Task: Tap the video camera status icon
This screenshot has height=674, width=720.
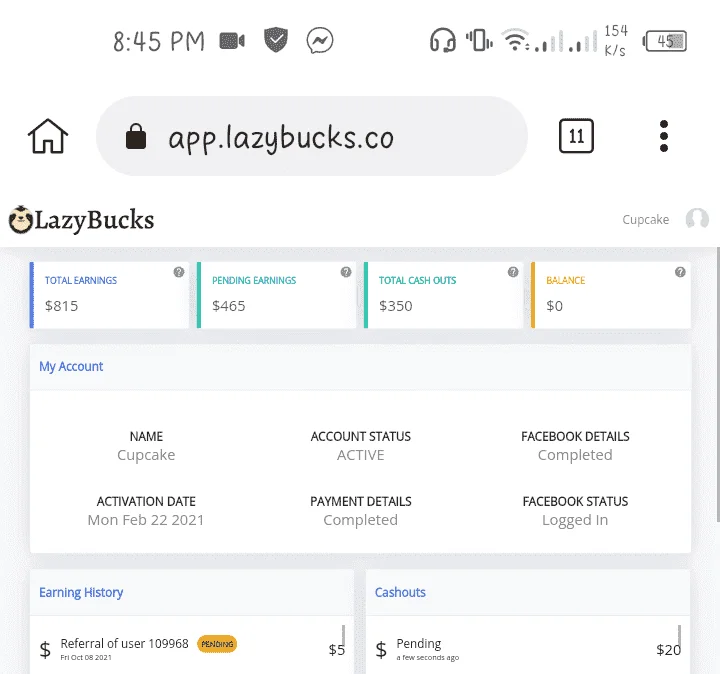Action: click(232, 41)
